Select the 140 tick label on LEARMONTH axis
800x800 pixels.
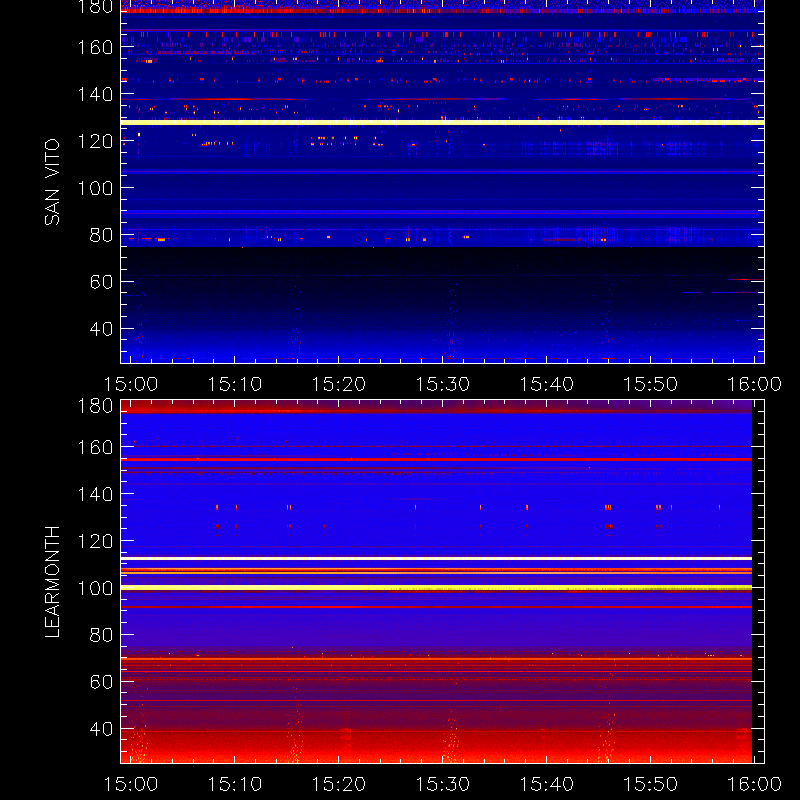point(95,494)
